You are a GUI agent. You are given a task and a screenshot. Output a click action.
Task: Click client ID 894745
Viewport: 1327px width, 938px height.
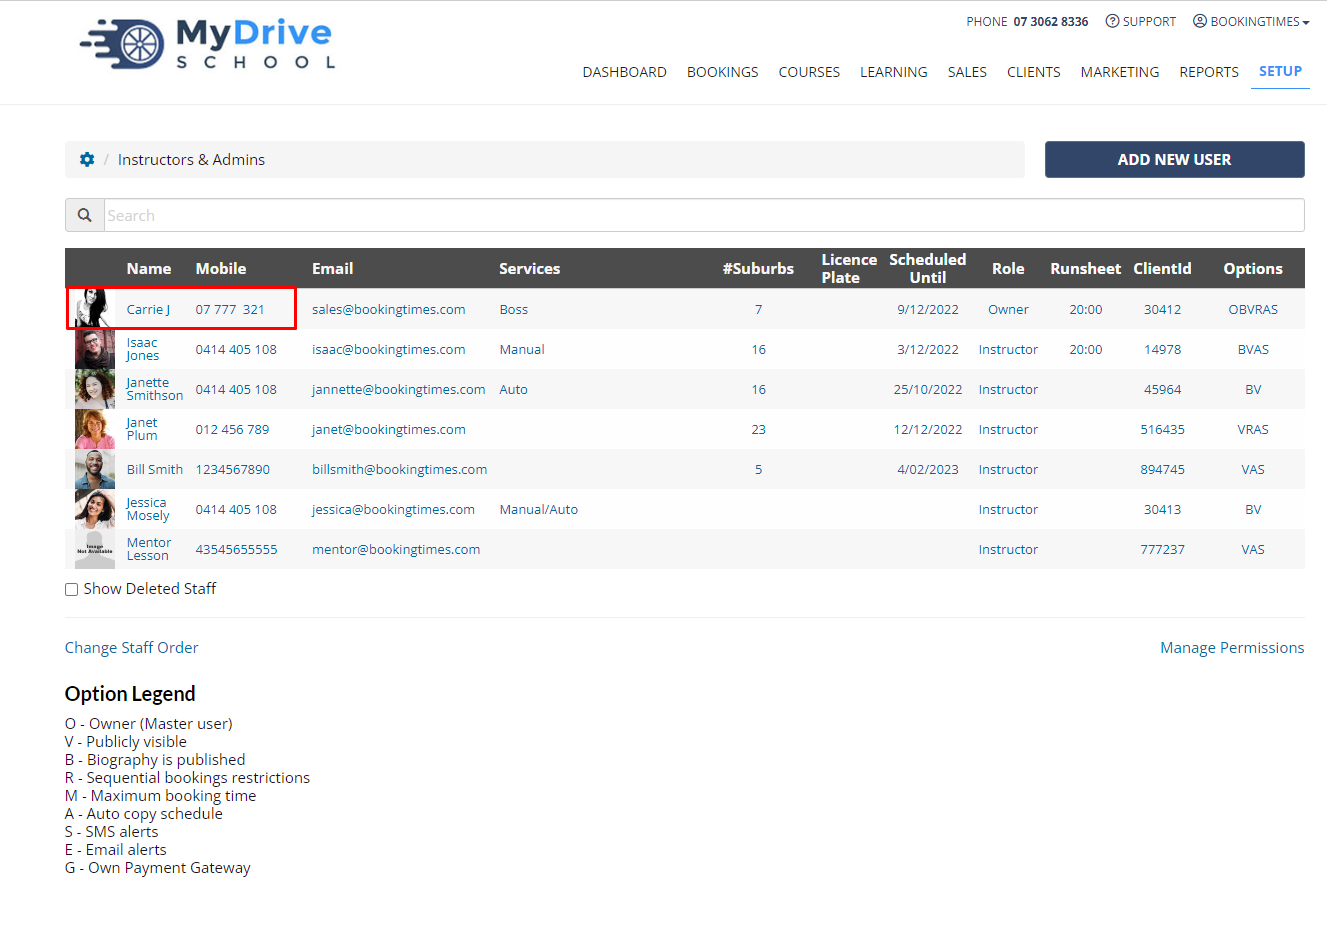click(1162, 469)
